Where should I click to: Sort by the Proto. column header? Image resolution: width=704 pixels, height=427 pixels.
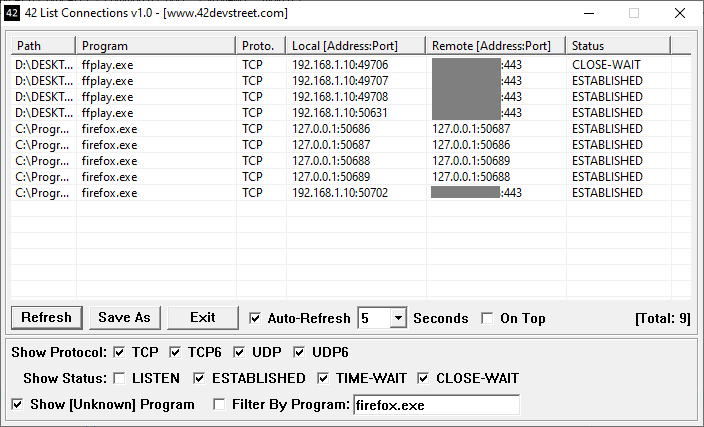[261, 46]
